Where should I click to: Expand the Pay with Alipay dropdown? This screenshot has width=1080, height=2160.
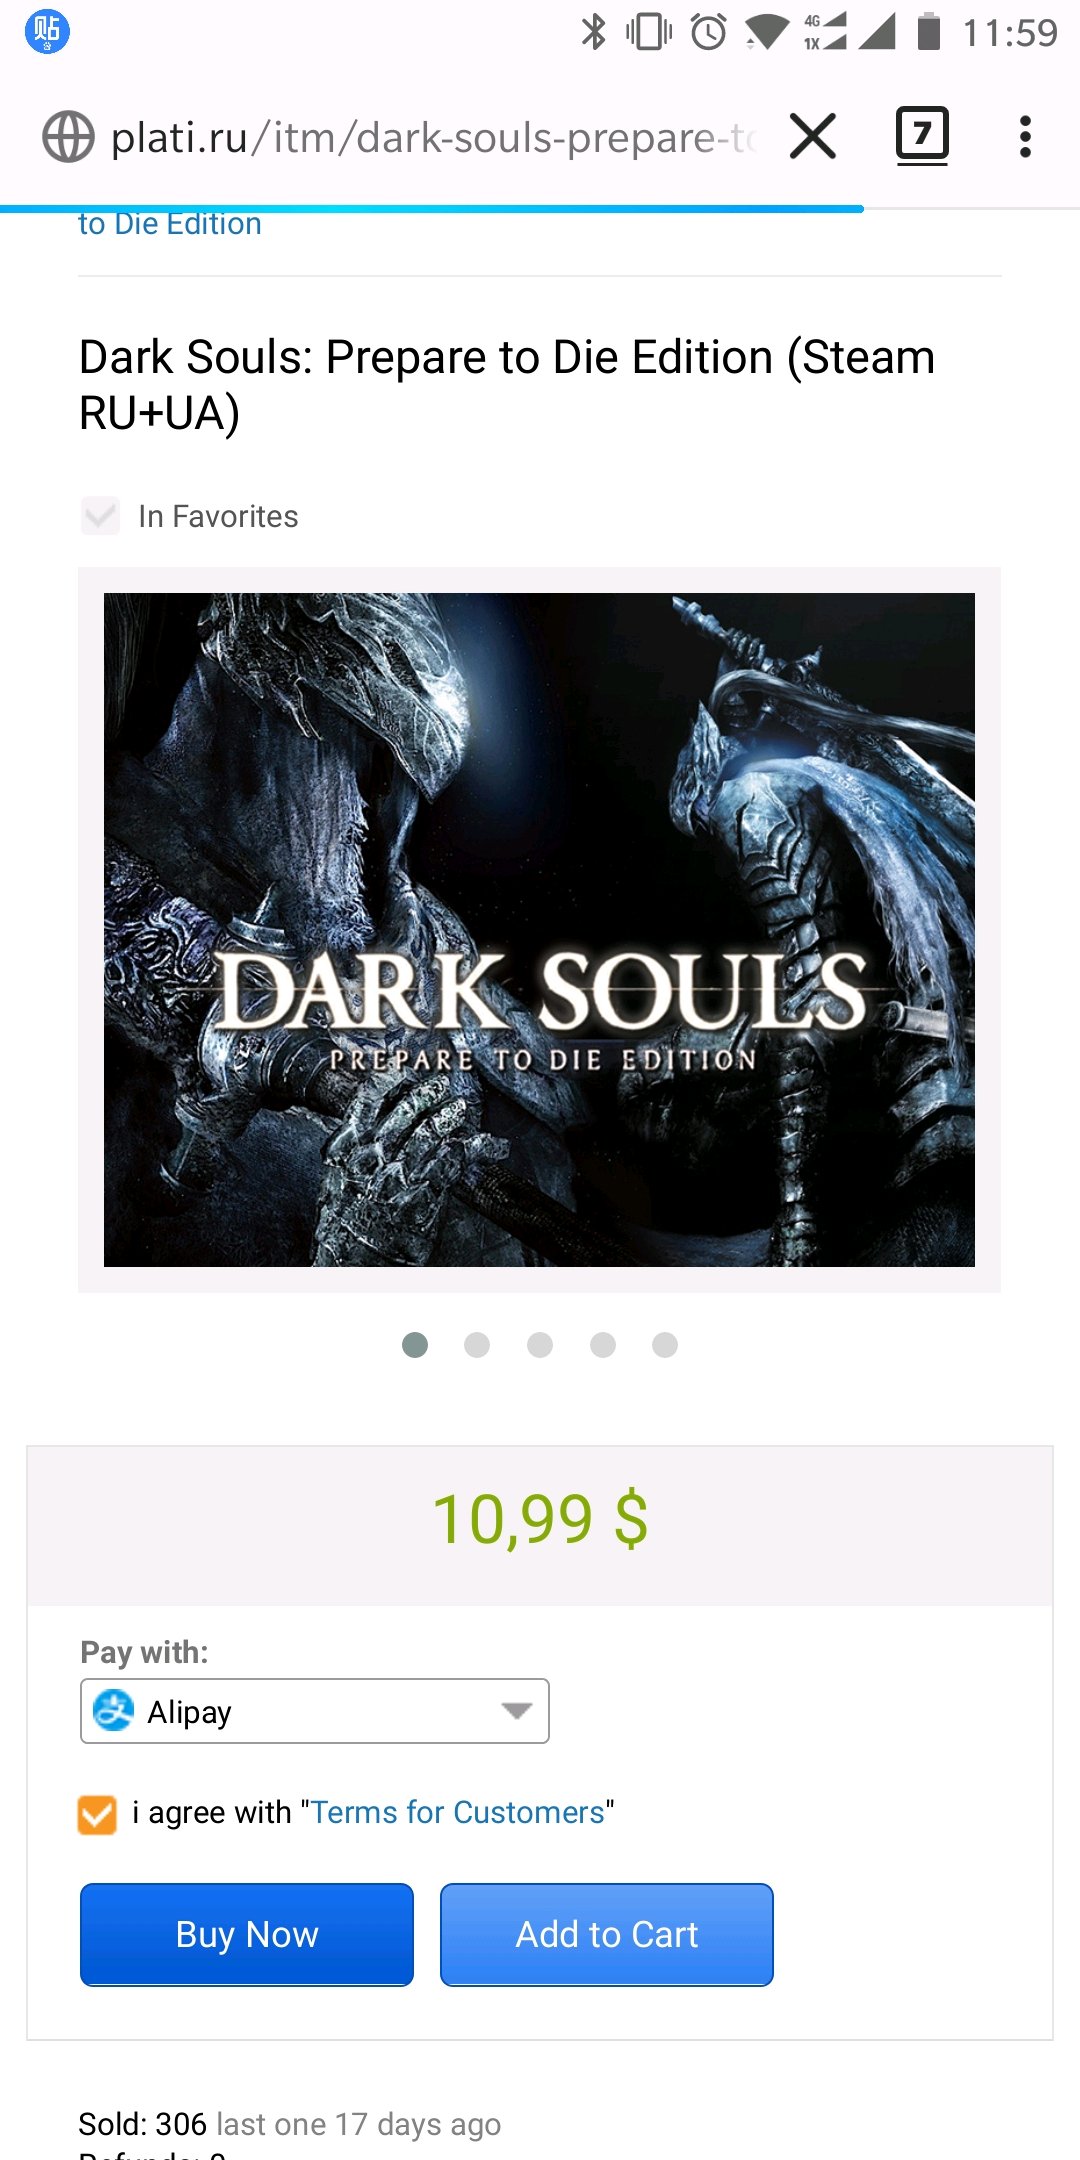point(315,1711)
